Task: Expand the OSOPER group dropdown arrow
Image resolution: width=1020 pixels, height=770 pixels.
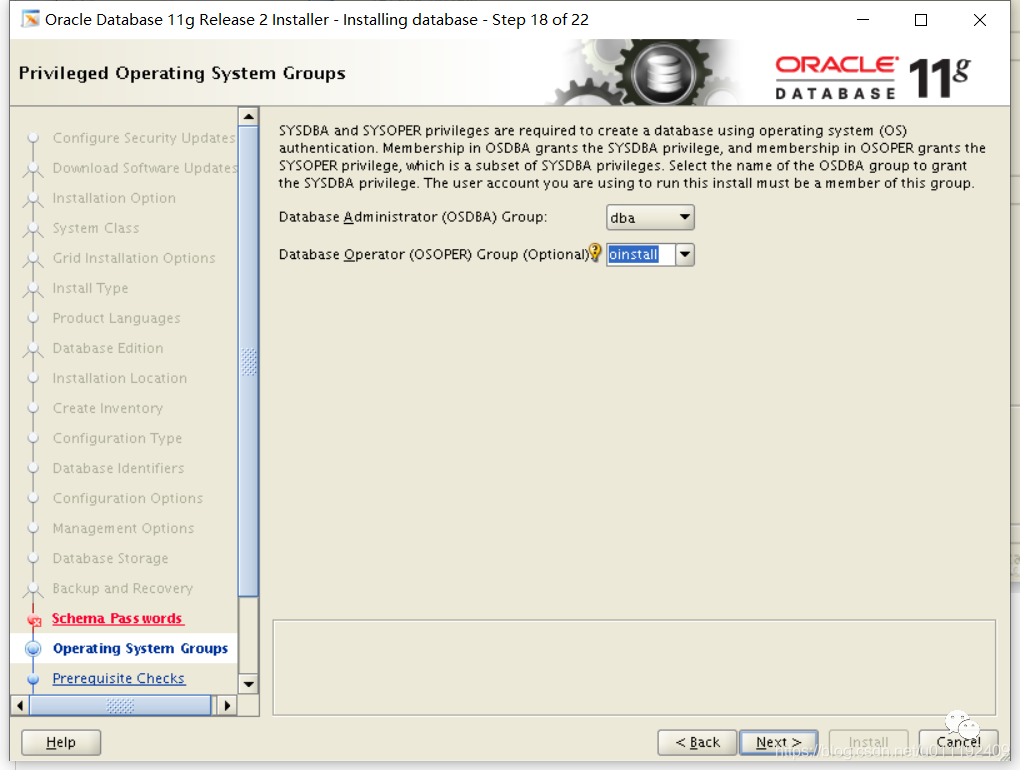Action: (x=685, y=254)
